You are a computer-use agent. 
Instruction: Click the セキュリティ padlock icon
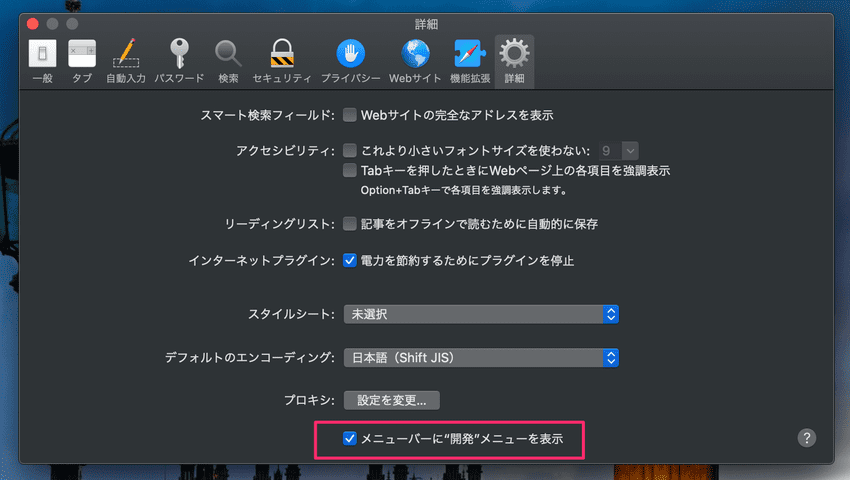coord(281,60)
